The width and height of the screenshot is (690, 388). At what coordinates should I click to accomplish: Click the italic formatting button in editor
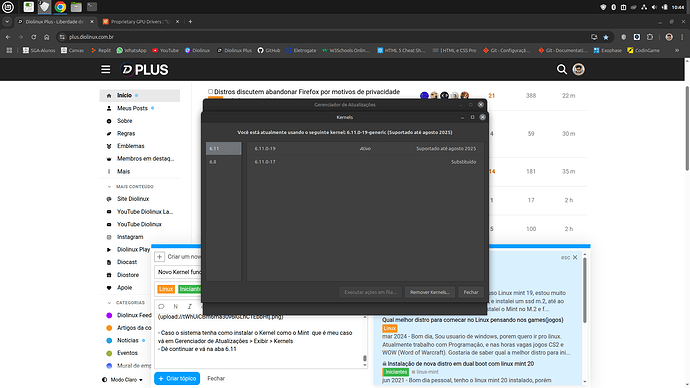pos(190,306)
